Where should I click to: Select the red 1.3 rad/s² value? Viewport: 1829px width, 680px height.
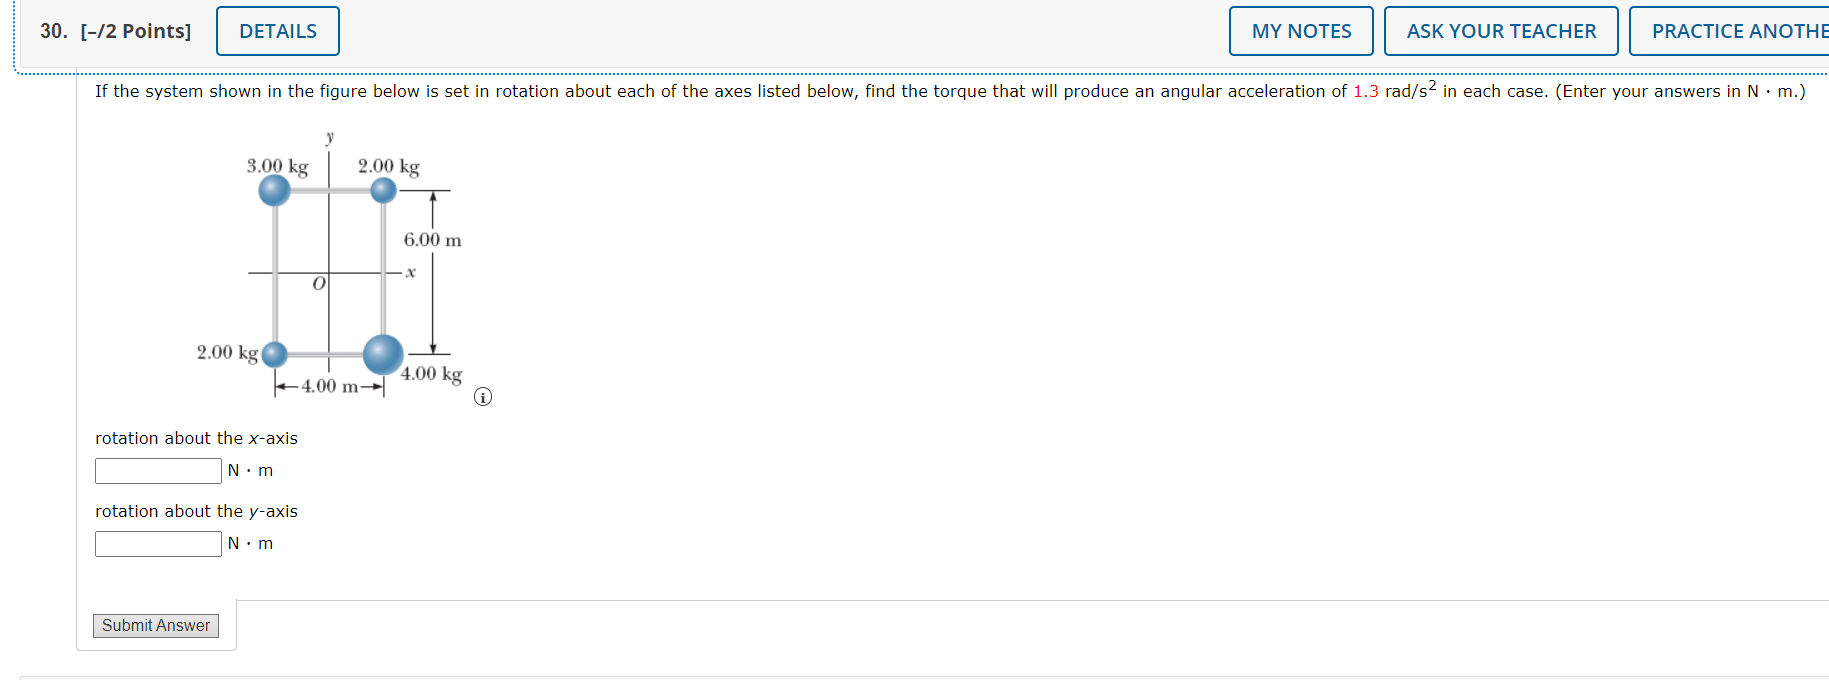[1366, 91]
